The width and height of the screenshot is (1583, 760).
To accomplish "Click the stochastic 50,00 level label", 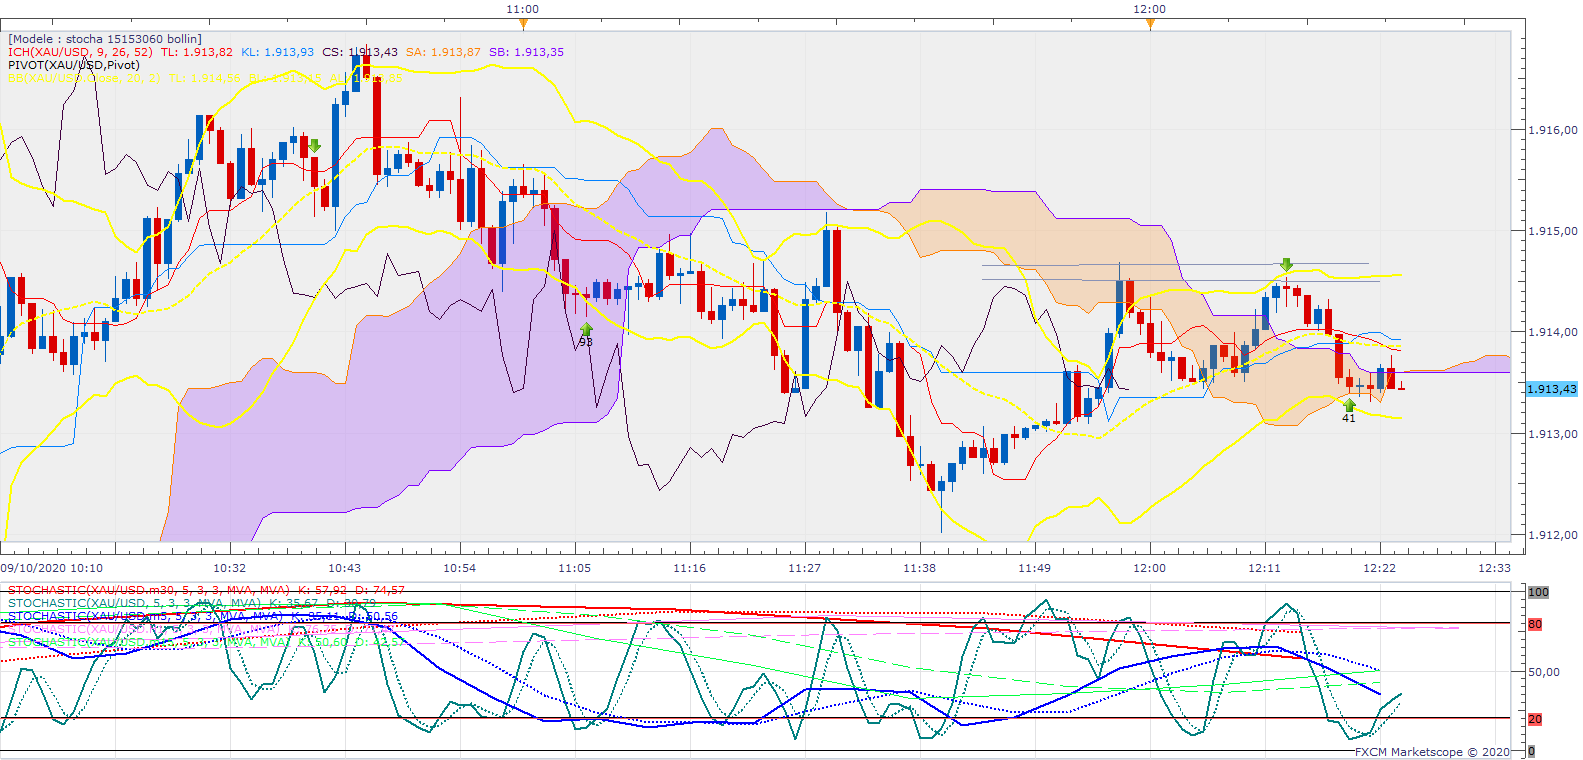I will pyautogui.click(x=1544, y=672).
